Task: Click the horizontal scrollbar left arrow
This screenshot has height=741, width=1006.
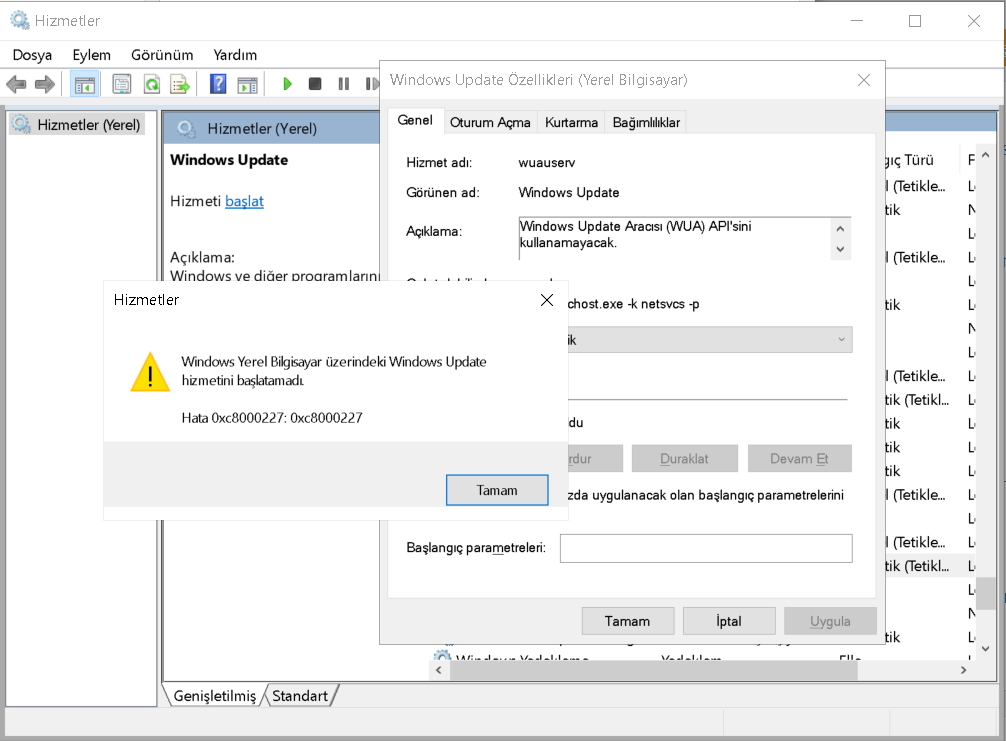Action: [439, 670]
